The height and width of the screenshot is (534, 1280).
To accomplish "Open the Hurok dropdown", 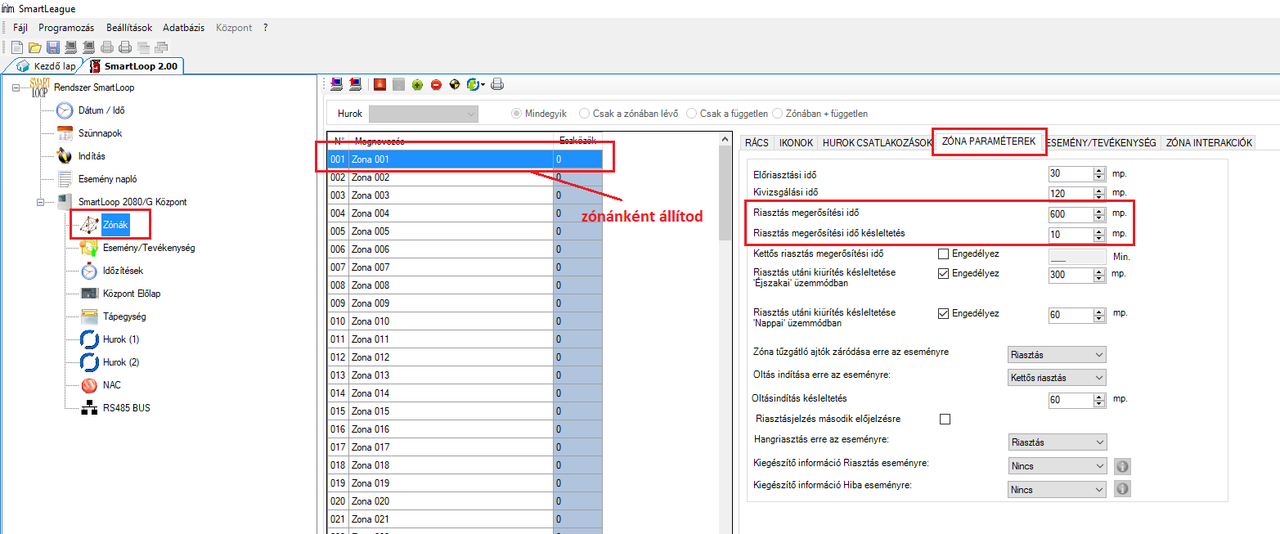I will (424, 114).
